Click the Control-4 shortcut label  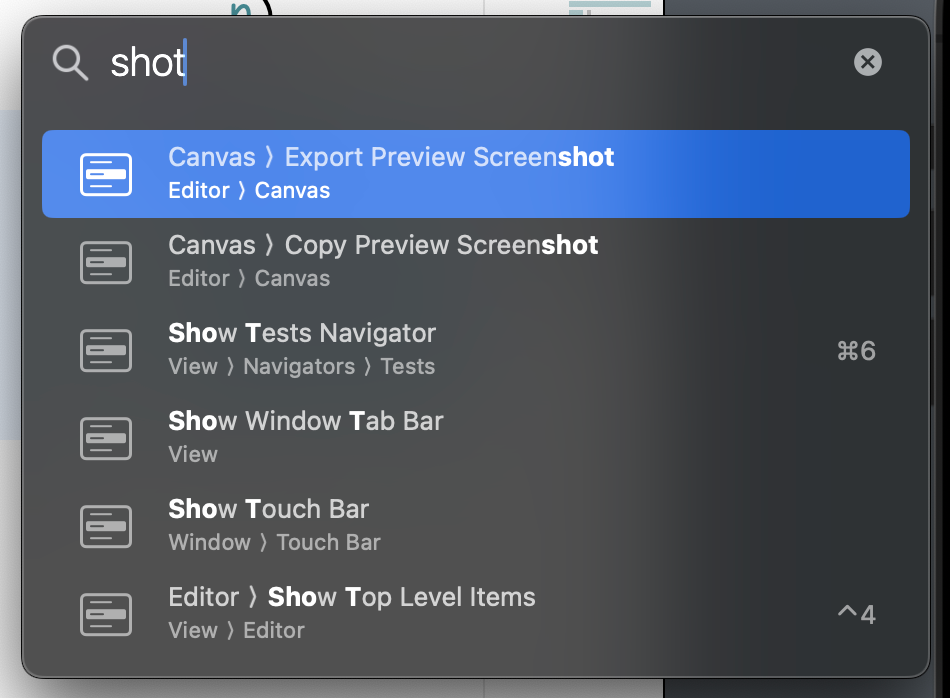tap(857, 614)
